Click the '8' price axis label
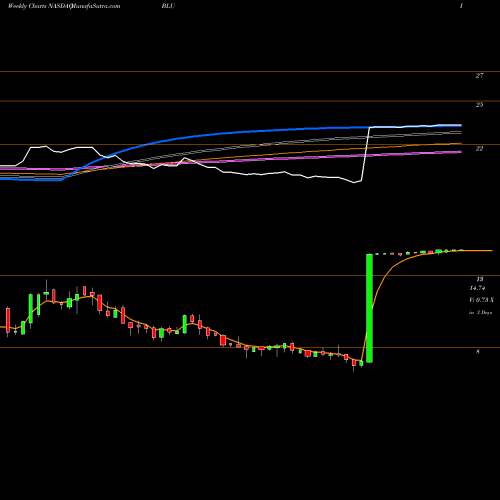Viewport: 500px width, 500px height. click(478, 352)
